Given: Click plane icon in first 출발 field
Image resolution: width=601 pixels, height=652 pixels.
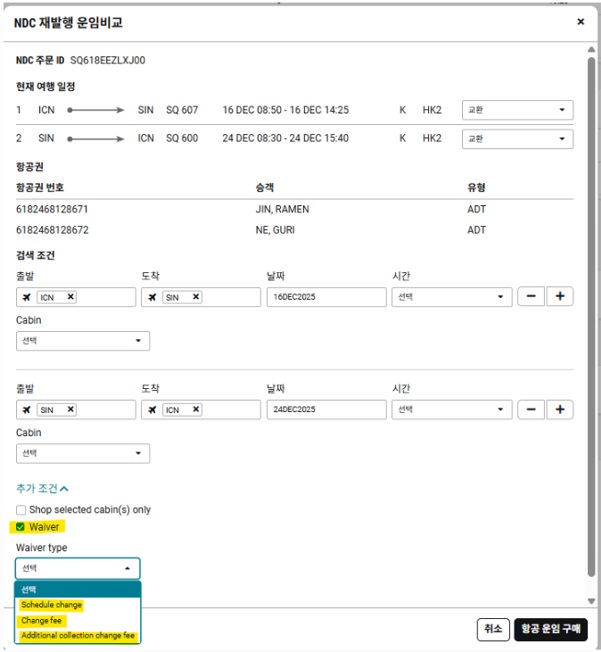Looking at the screenshot, I should 27,297.
